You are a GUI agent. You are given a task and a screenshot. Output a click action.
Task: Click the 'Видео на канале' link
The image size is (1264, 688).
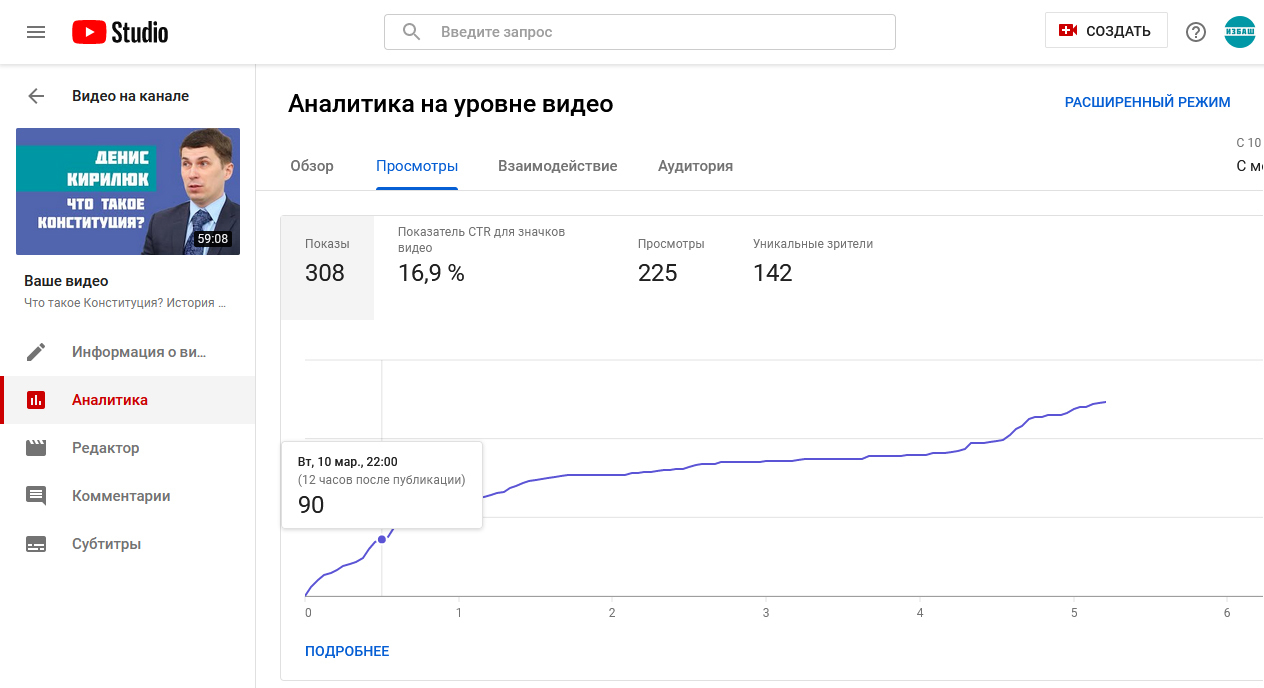point(130,96)
